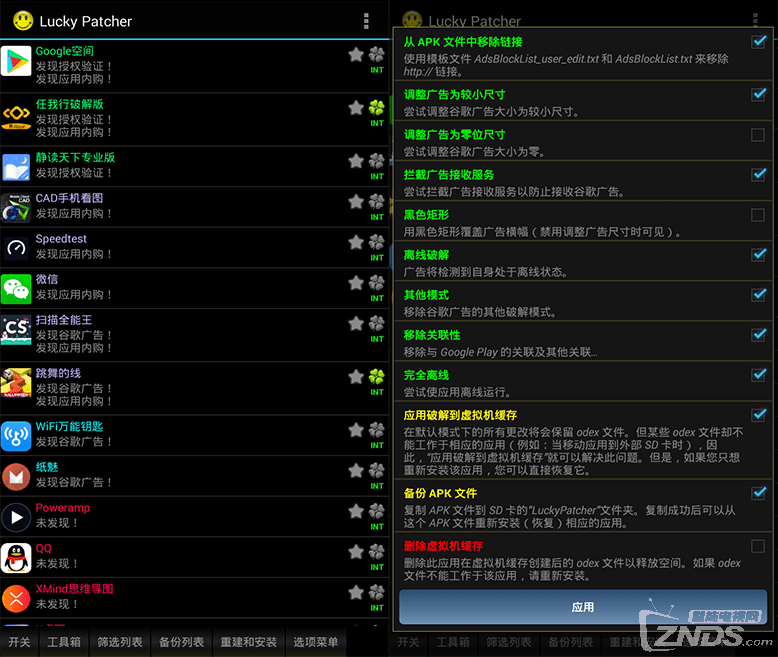Viewport: 778px width, 657px height.
Task: Tap the WiFi万能钥匙 app icon
Action: coord(16,436)
